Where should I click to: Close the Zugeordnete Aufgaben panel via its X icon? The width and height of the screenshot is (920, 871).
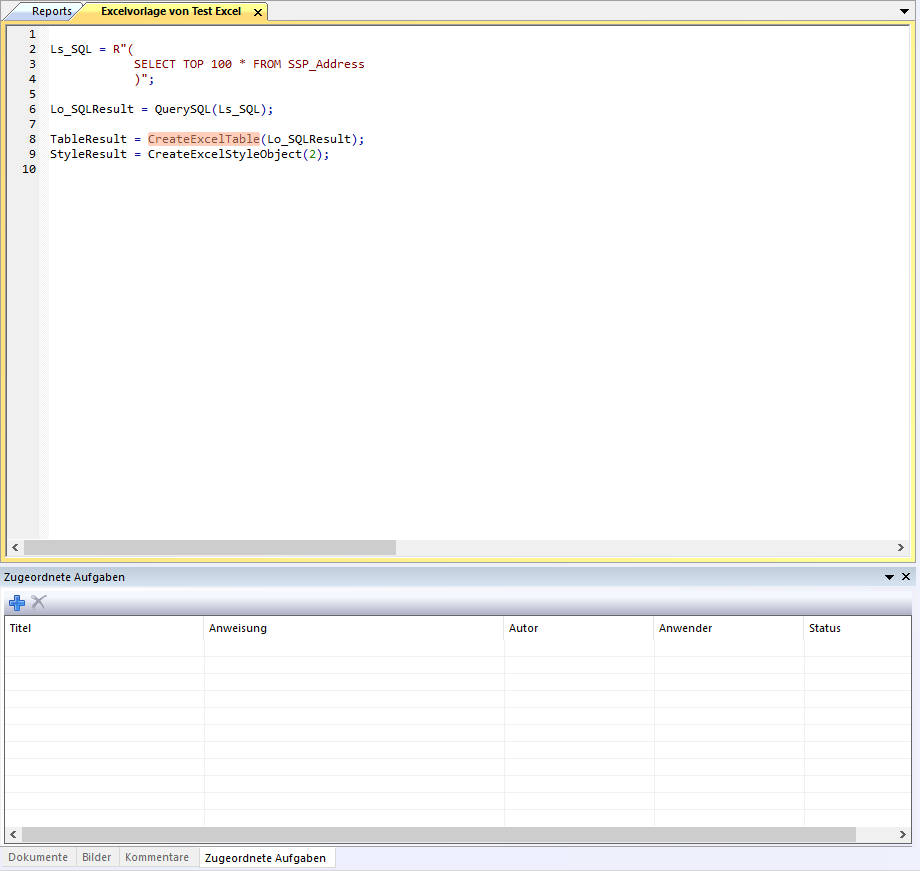(x=907, y=576)
